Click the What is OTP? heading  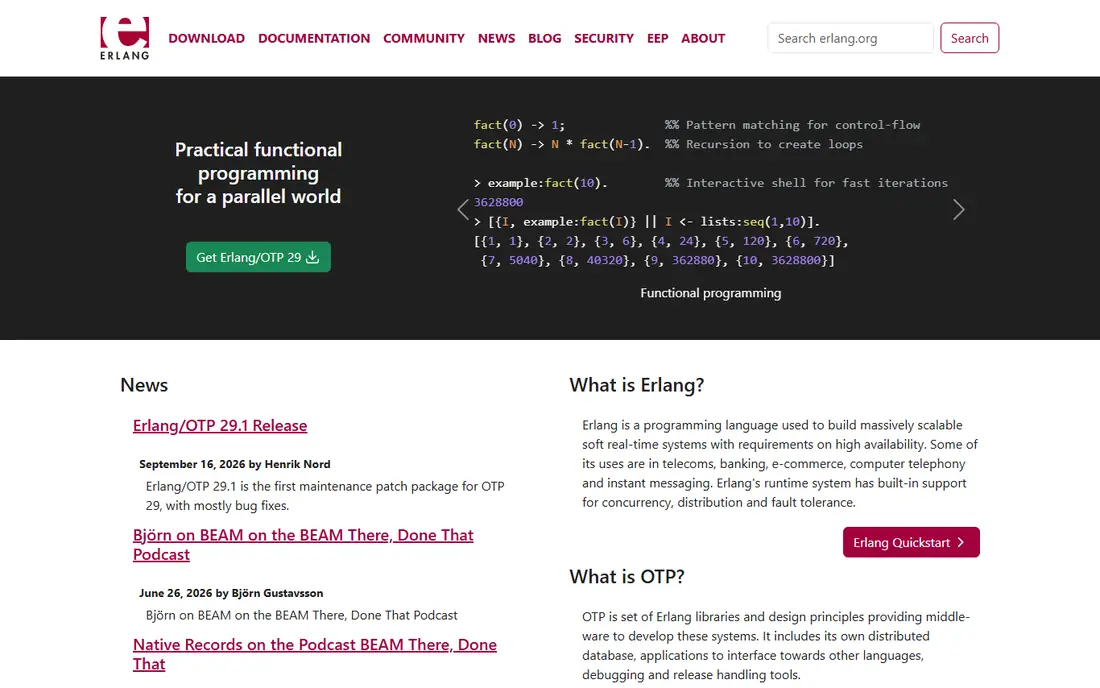pos(626,576)
